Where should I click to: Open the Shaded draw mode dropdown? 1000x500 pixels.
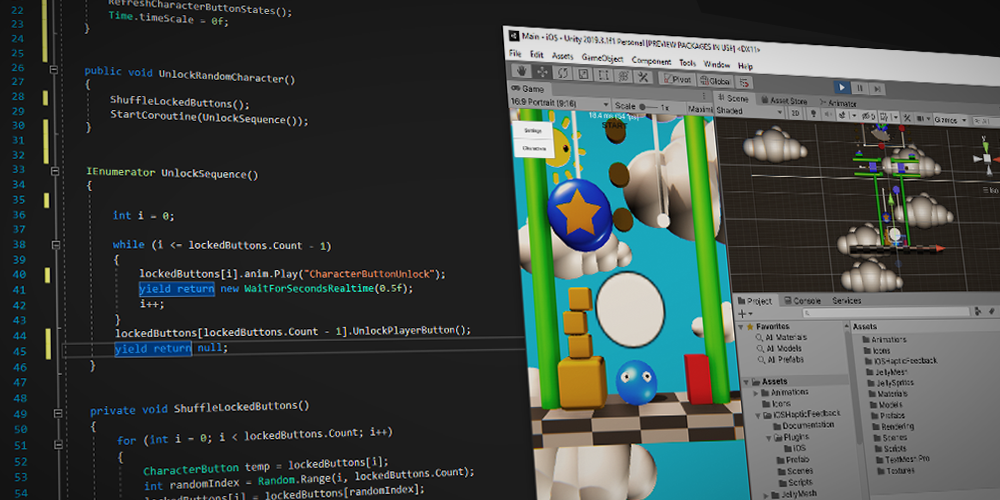[x=749, y=111]
